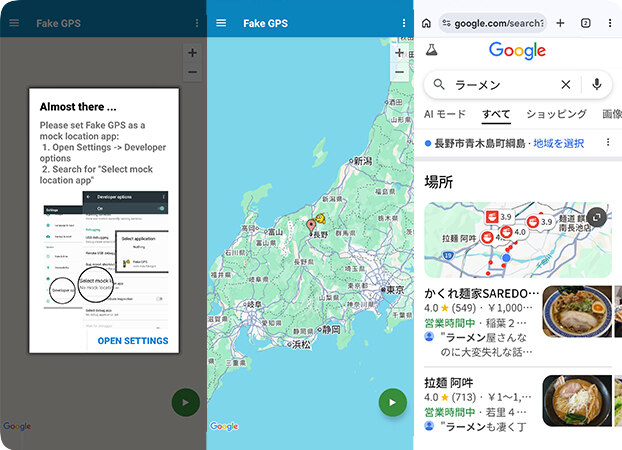Viewport: 622px width, 450px height.
Task: Zoom in button on left dimmed map
Action: pyautogui.click(x=192, y=53)
